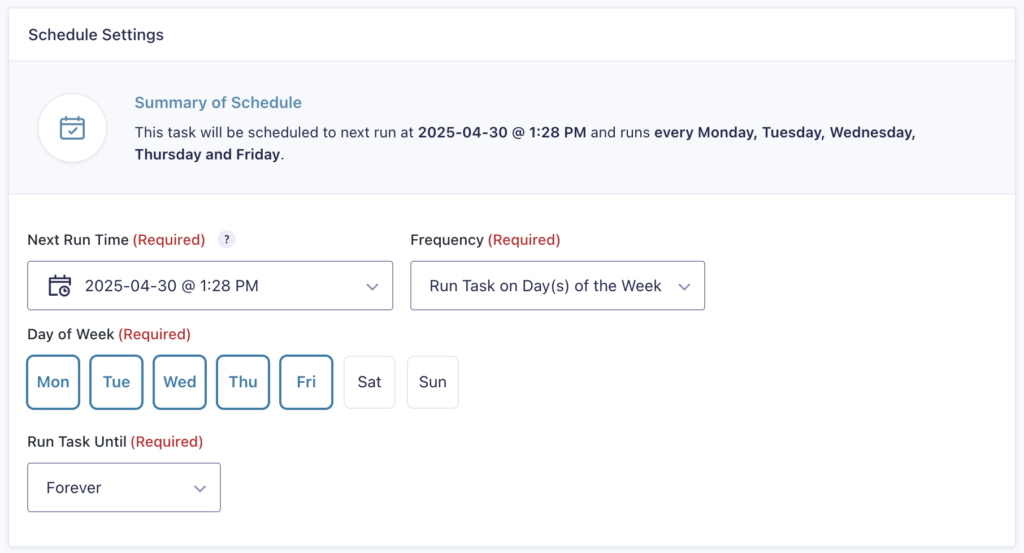1024x553 pixels.
Task: Click the Summary of Schedule heading
Action: 218,103
